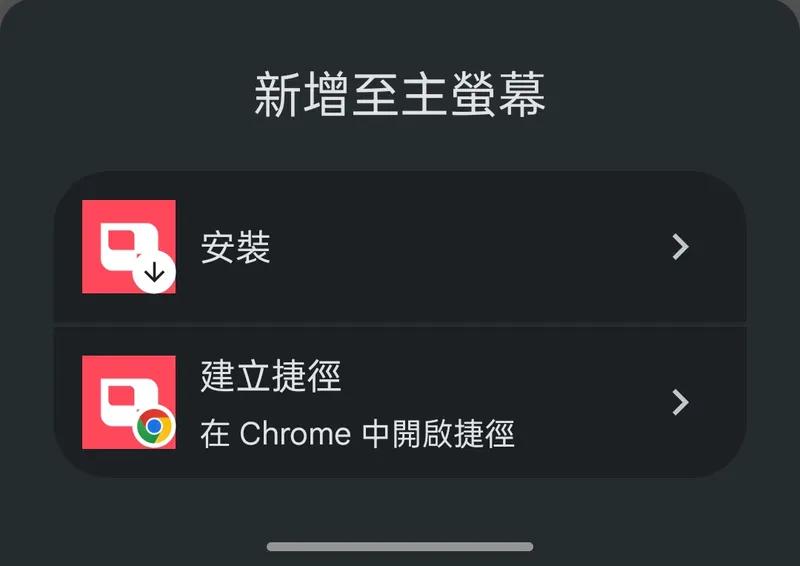Tap the dark sheet background below the options
Viewport: 800px width, 566px height.
click(400, 508)
